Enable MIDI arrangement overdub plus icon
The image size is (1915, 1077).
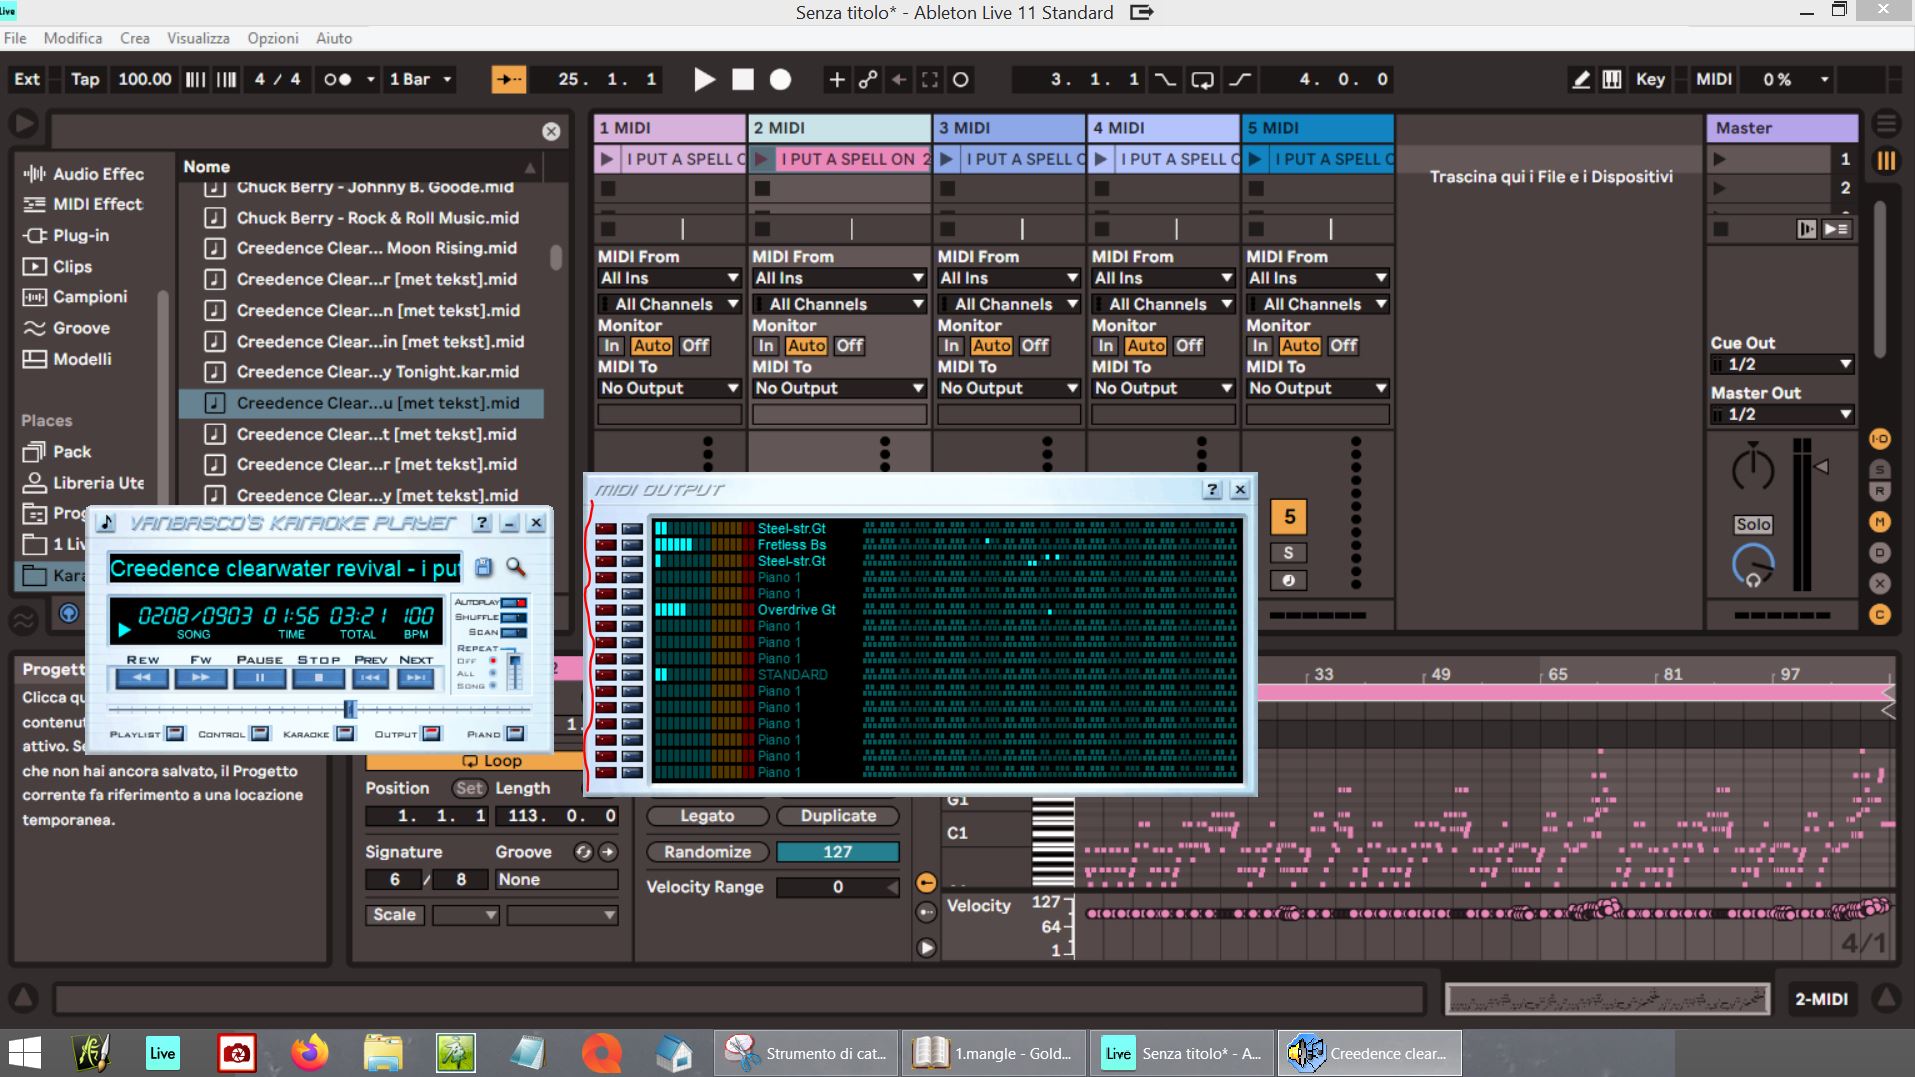point(837,80)
